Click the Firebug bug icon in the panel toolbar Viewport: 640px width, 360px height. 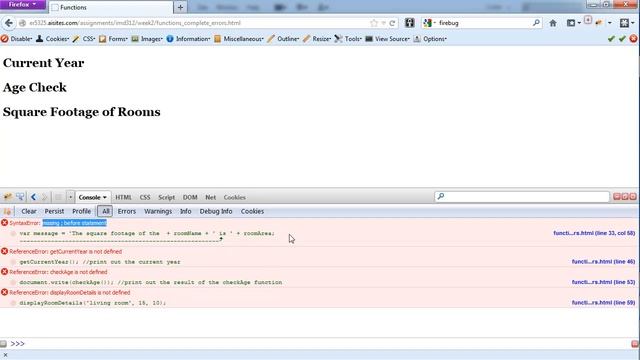[8, 197]
